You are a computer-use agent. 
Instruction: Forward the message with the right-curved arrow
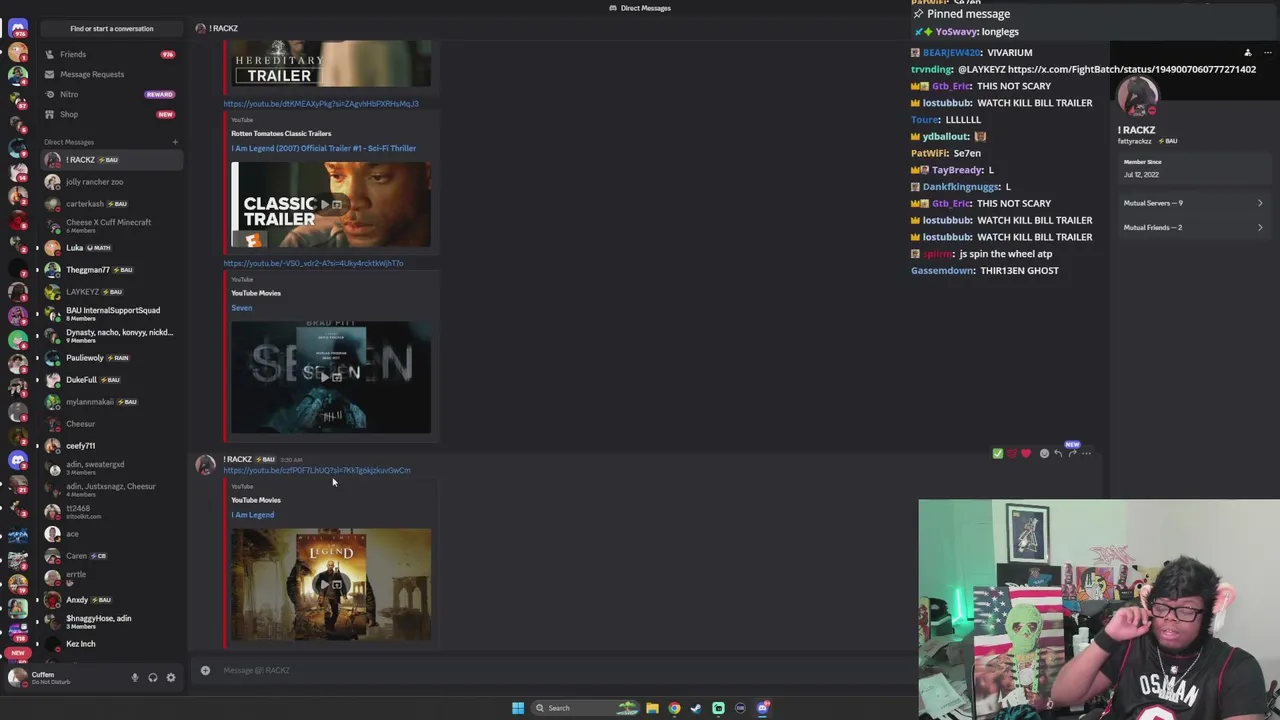[1072, 454]
